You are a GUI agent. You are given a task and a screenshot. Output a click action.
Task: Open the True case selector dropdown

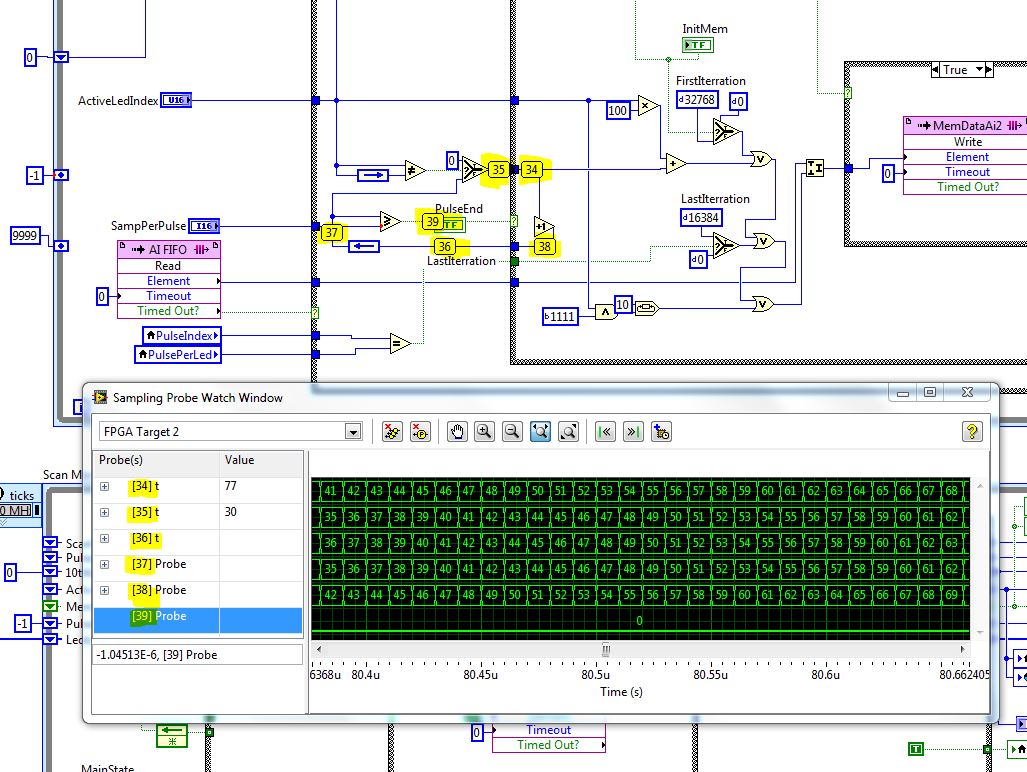click(979, 69)
